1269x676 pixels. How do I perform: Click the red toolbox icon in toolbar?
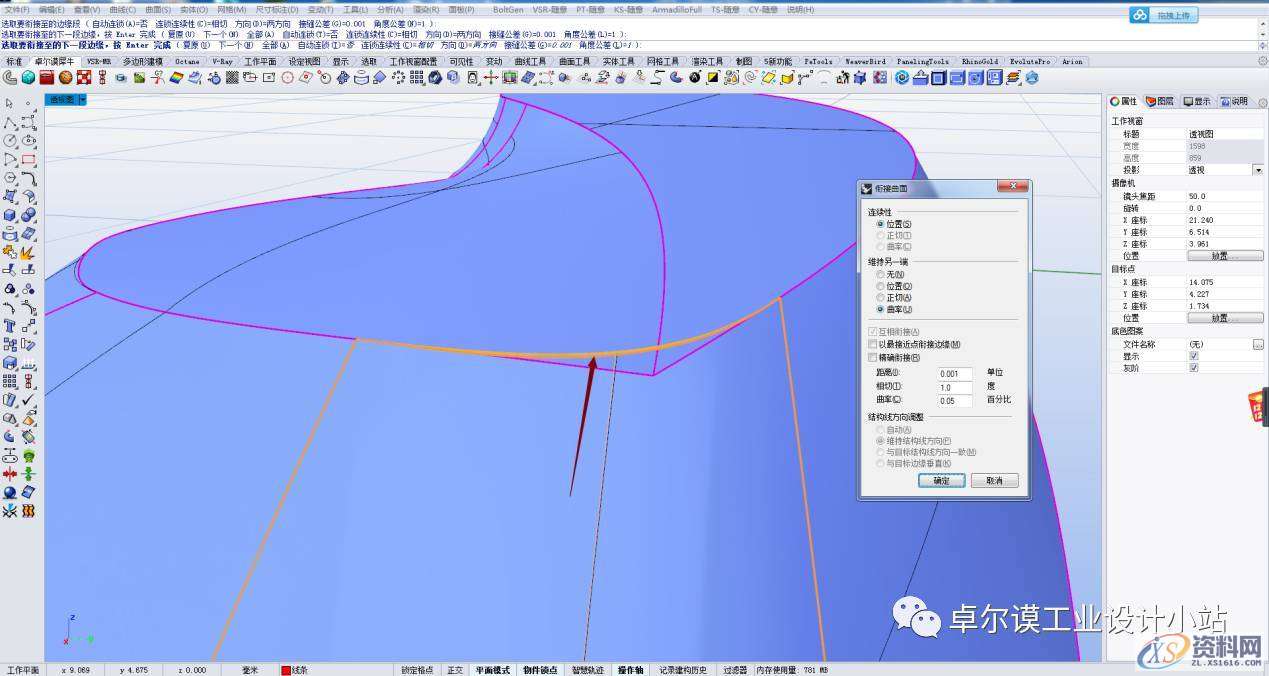[x=47, y=78]
